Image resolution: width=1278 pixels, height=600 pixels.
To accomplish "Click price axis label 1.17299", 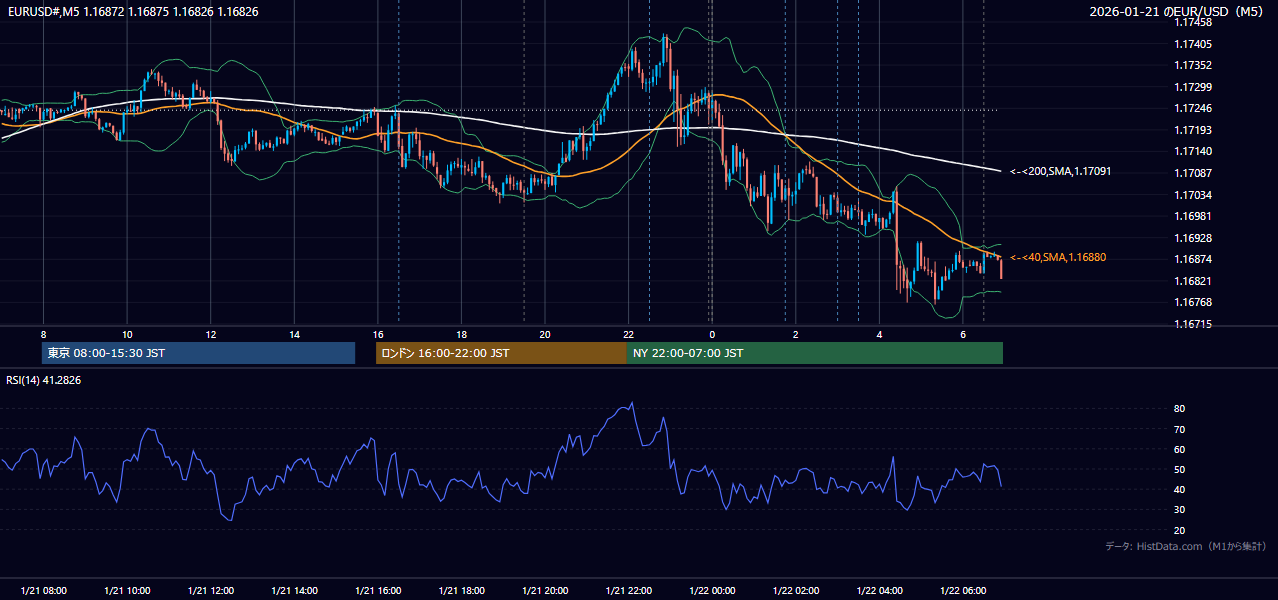I will 1193,87.
